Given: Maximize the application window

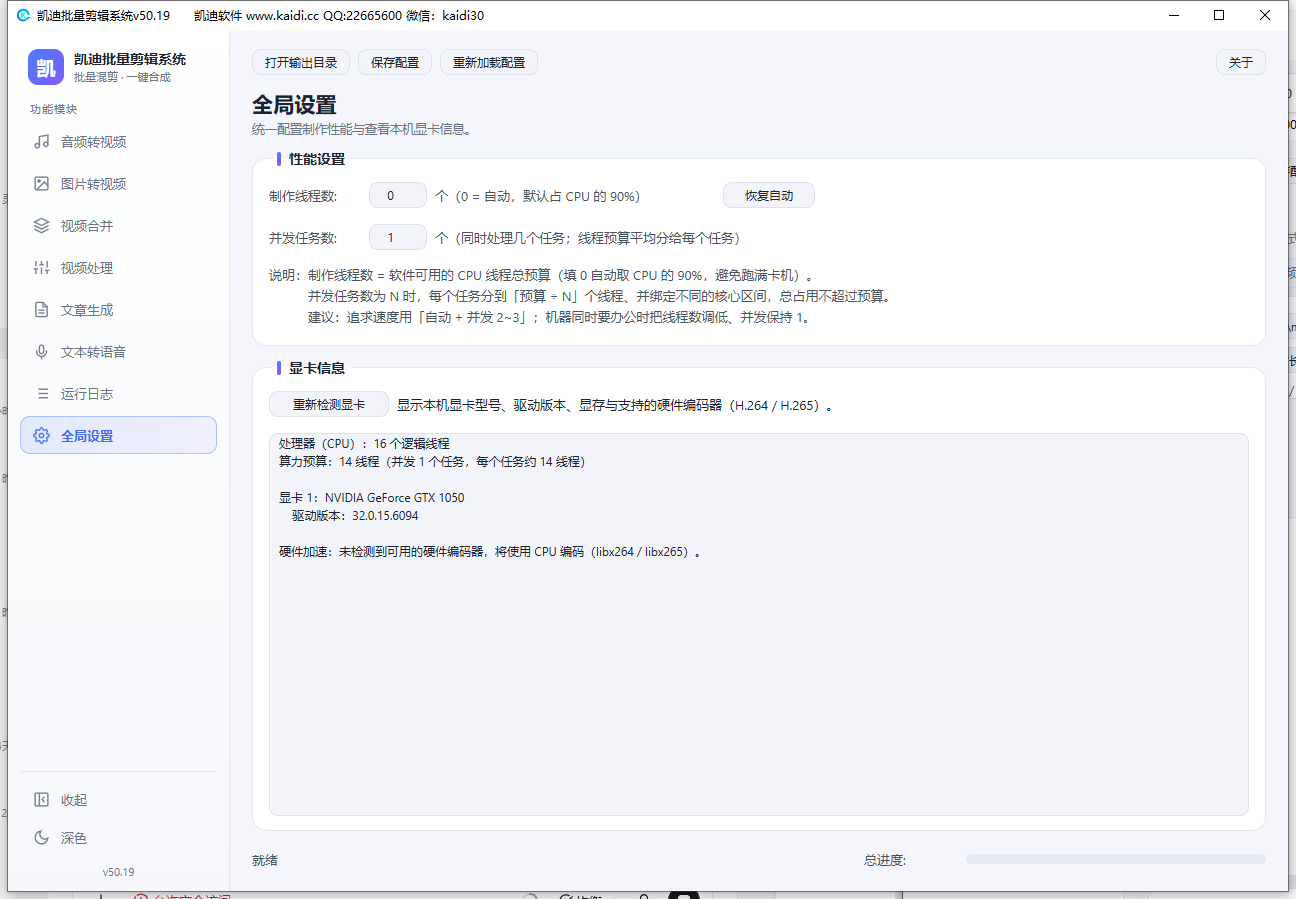Looking at the screenshot, I should coord(1219,15).
